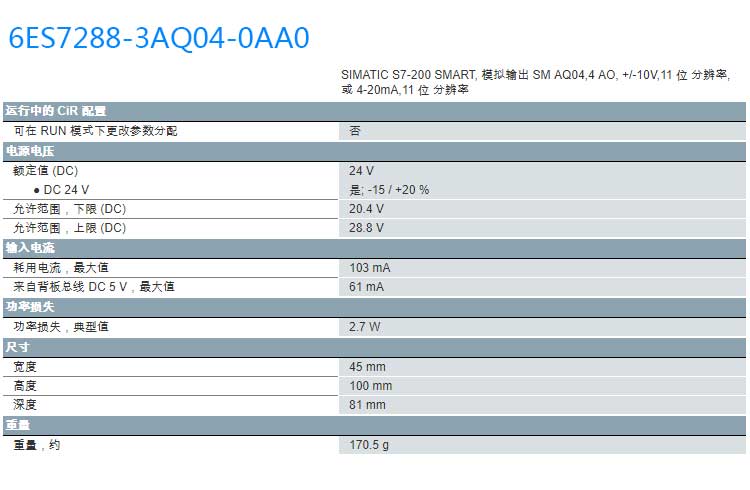Click the value 是; -15 / +20 %
The height and width of the screenshot is (490, 750).
pyautogui.click(x=389, y=190)
